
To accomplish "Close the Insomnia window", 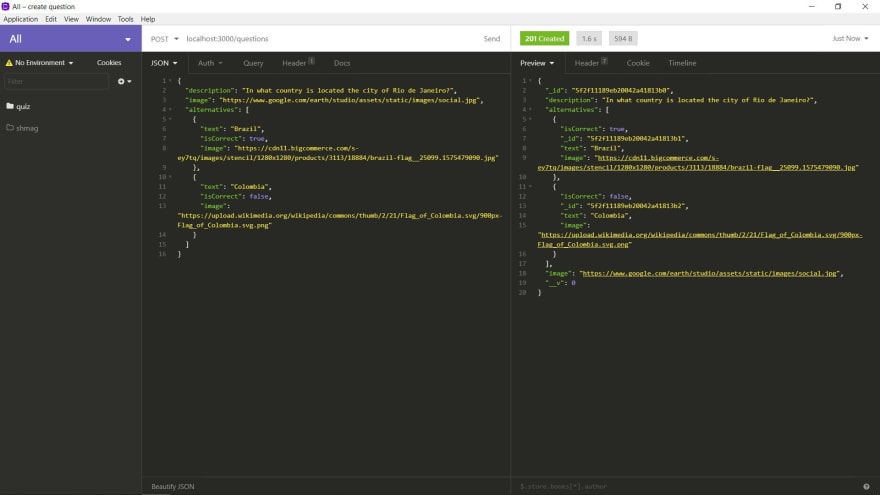I will [865, 6].
